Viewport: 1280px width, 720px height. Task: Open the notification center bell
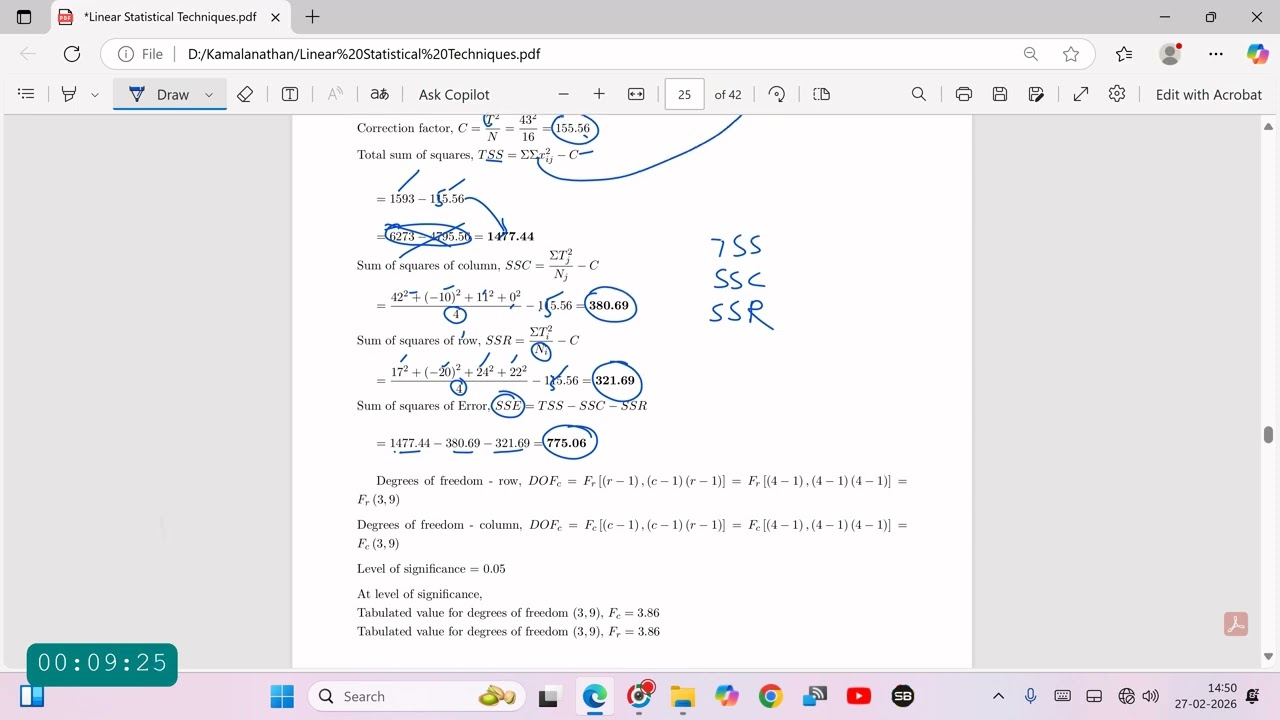point(1253,696)
